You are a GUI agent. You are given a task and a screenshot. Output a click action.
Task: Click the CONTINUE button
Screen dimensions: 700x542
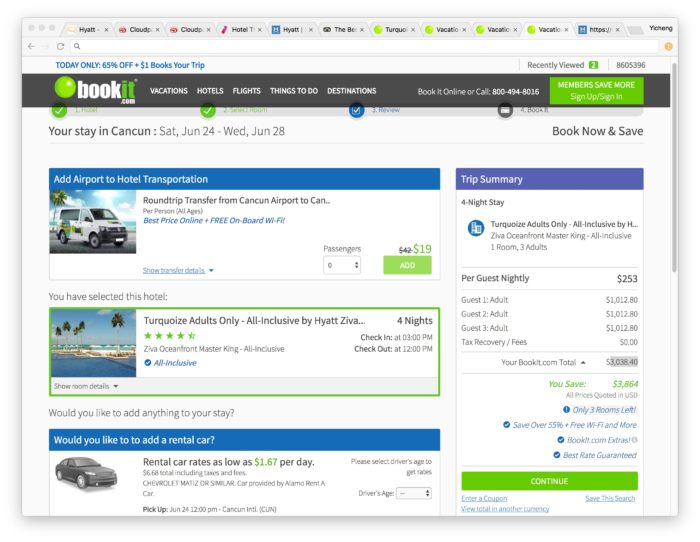[x=550, y=481]
